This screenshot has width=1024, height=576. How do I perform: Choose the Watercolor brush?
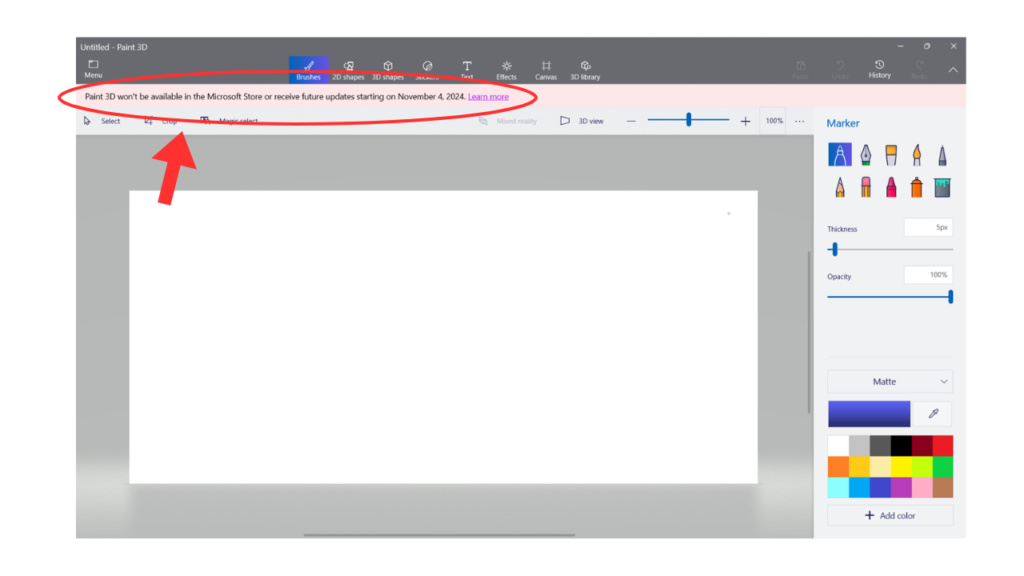916,155
